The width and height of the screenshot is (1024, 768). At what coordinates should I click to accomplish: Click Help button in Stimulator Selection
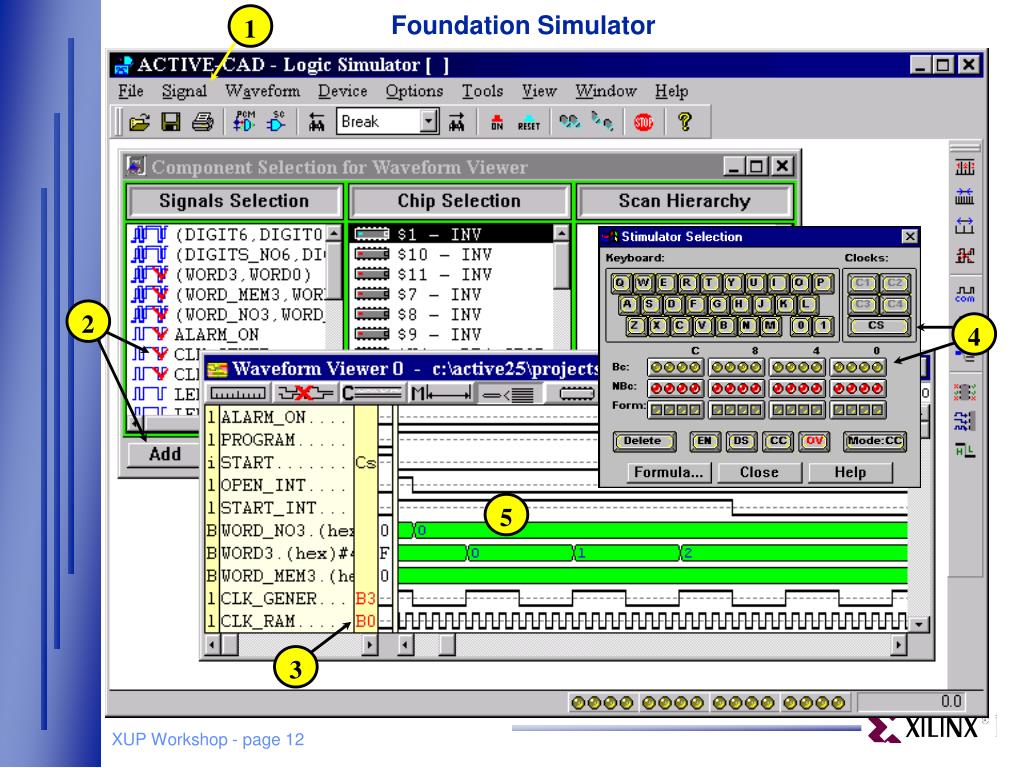tap(850, 472)
